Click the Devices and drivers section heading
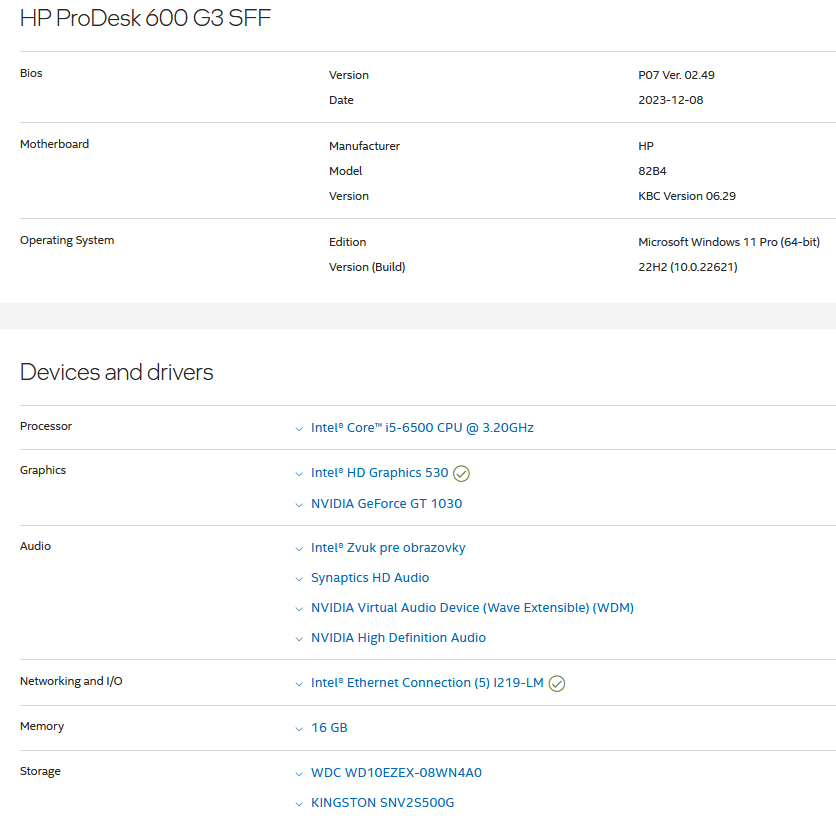The image size is (836, 823). coord(116,372)
